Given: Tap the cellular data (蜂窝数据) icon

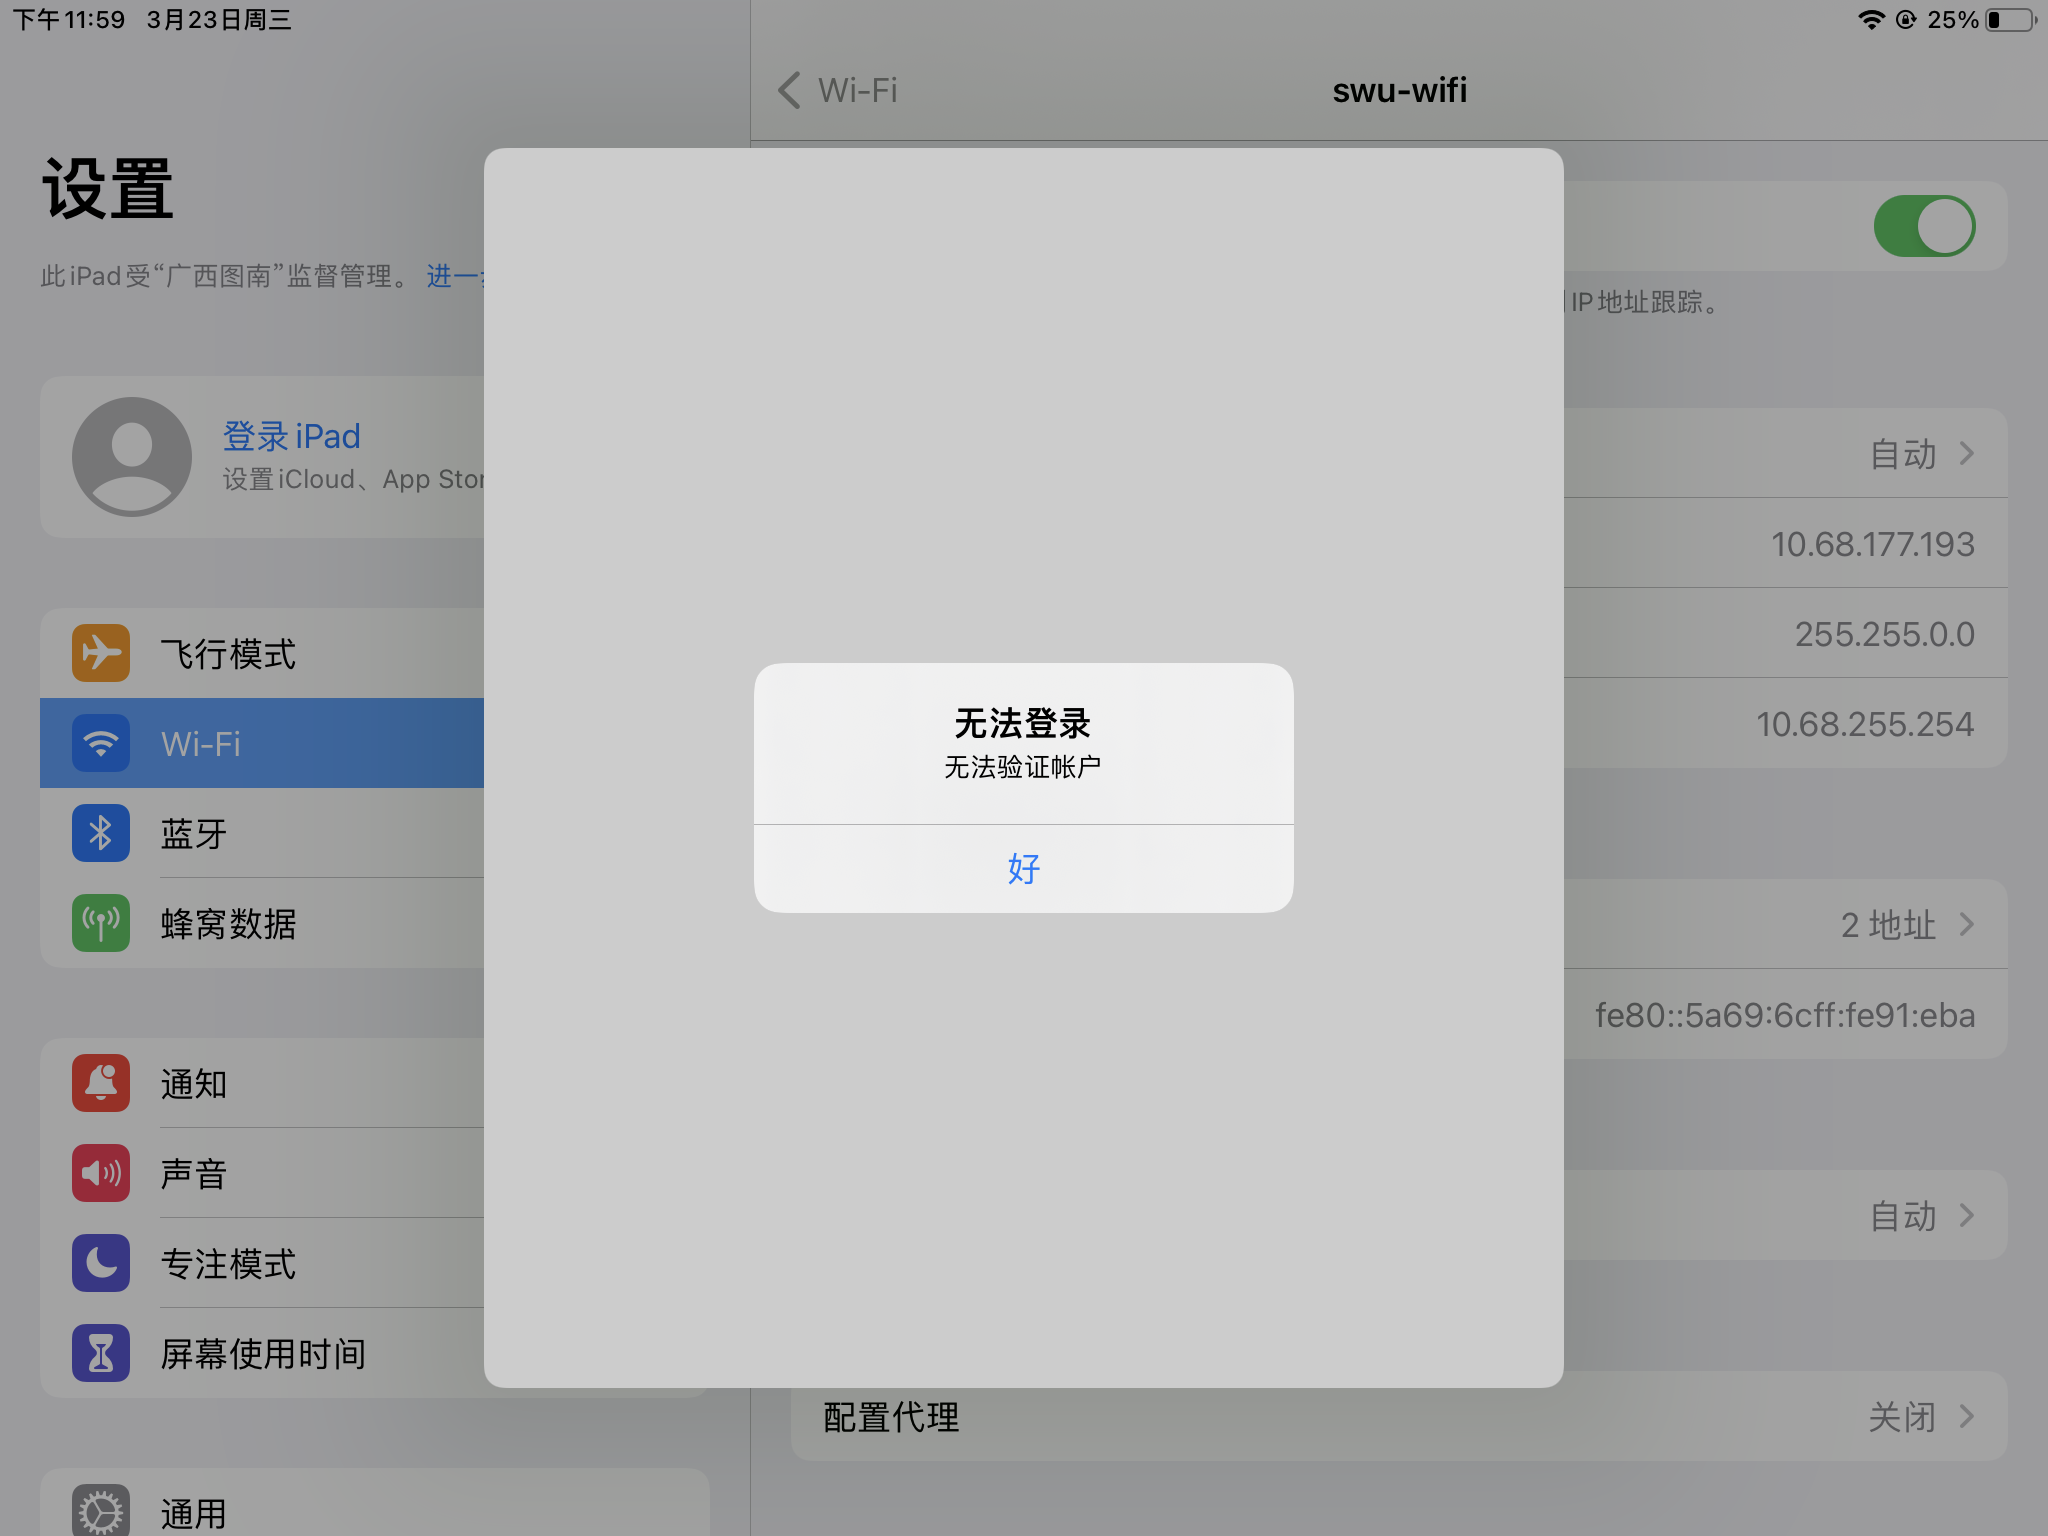Looking at the screenshot, I should tap(101, 923).
